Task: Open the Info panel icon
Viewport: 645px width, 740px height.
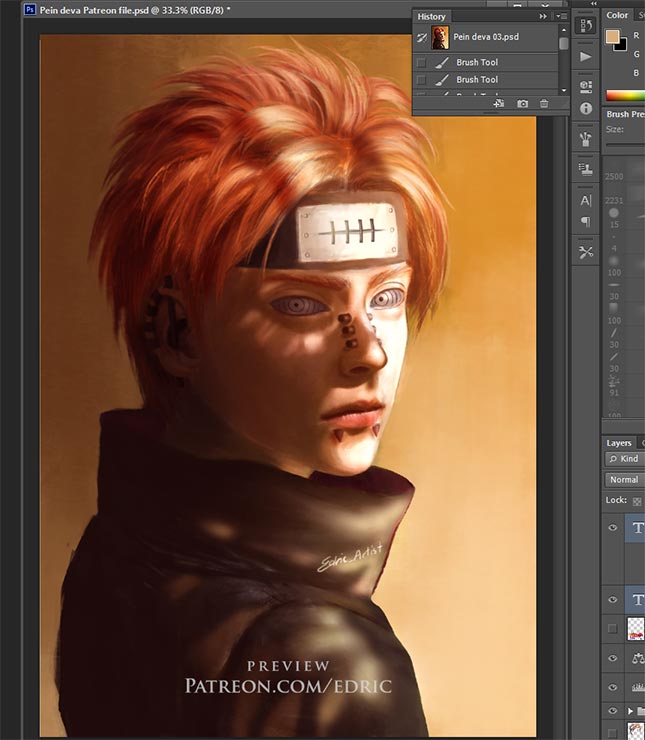Action: [x=586, y=109]
